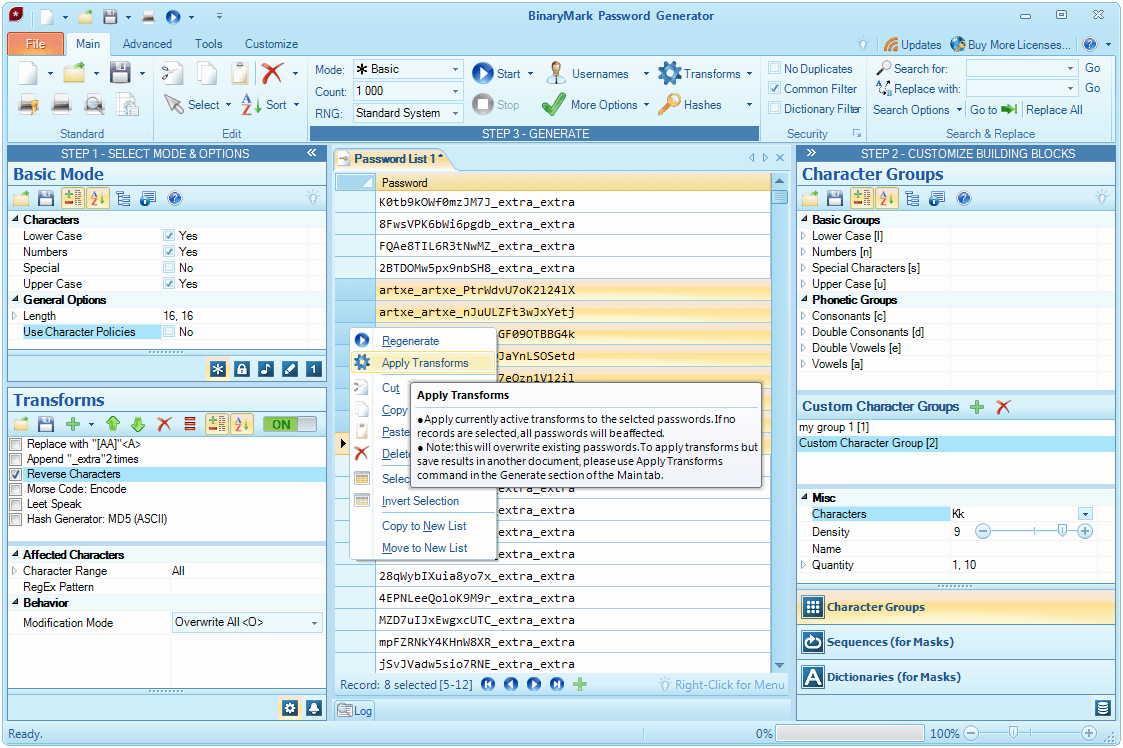Click the Updates RSS icon
Screen dimensions: 1123x748
click(890, 44)
